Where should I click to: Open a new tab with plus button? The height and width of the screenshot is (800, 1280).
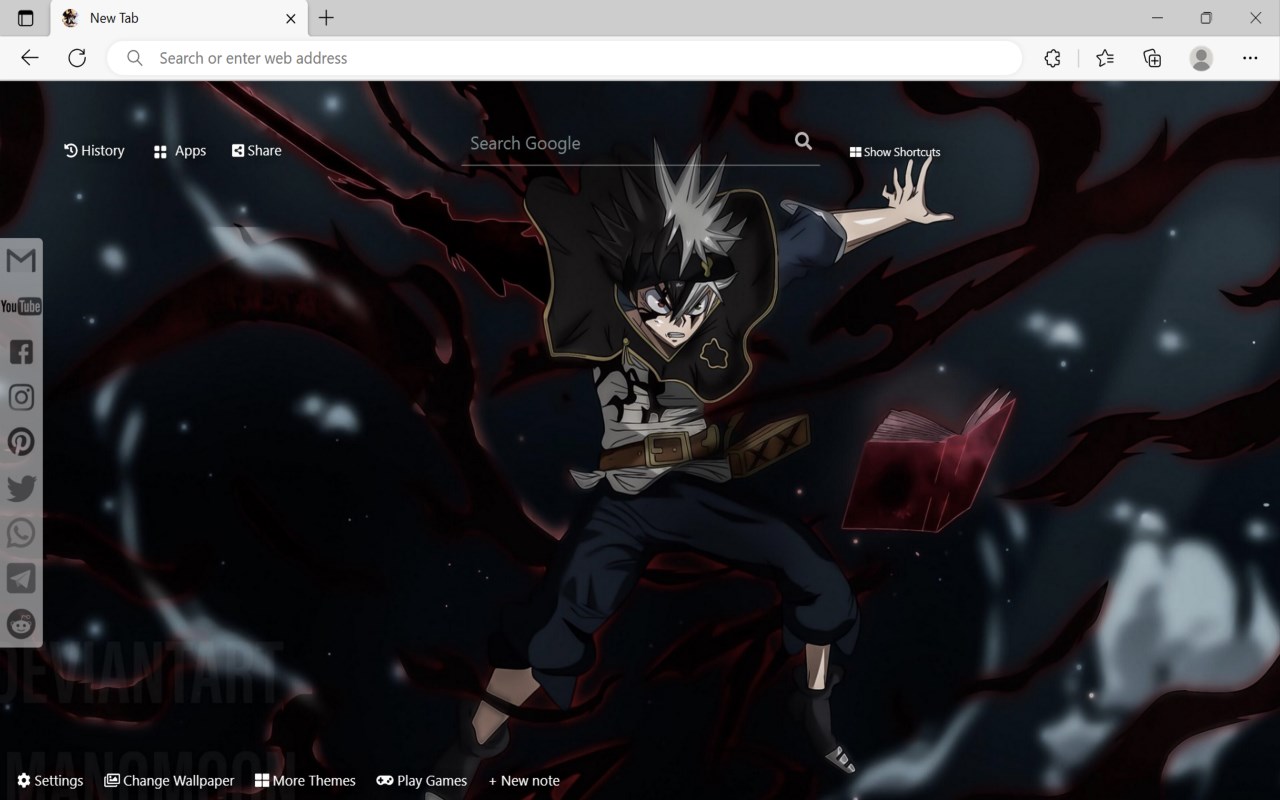pos(326,18)
